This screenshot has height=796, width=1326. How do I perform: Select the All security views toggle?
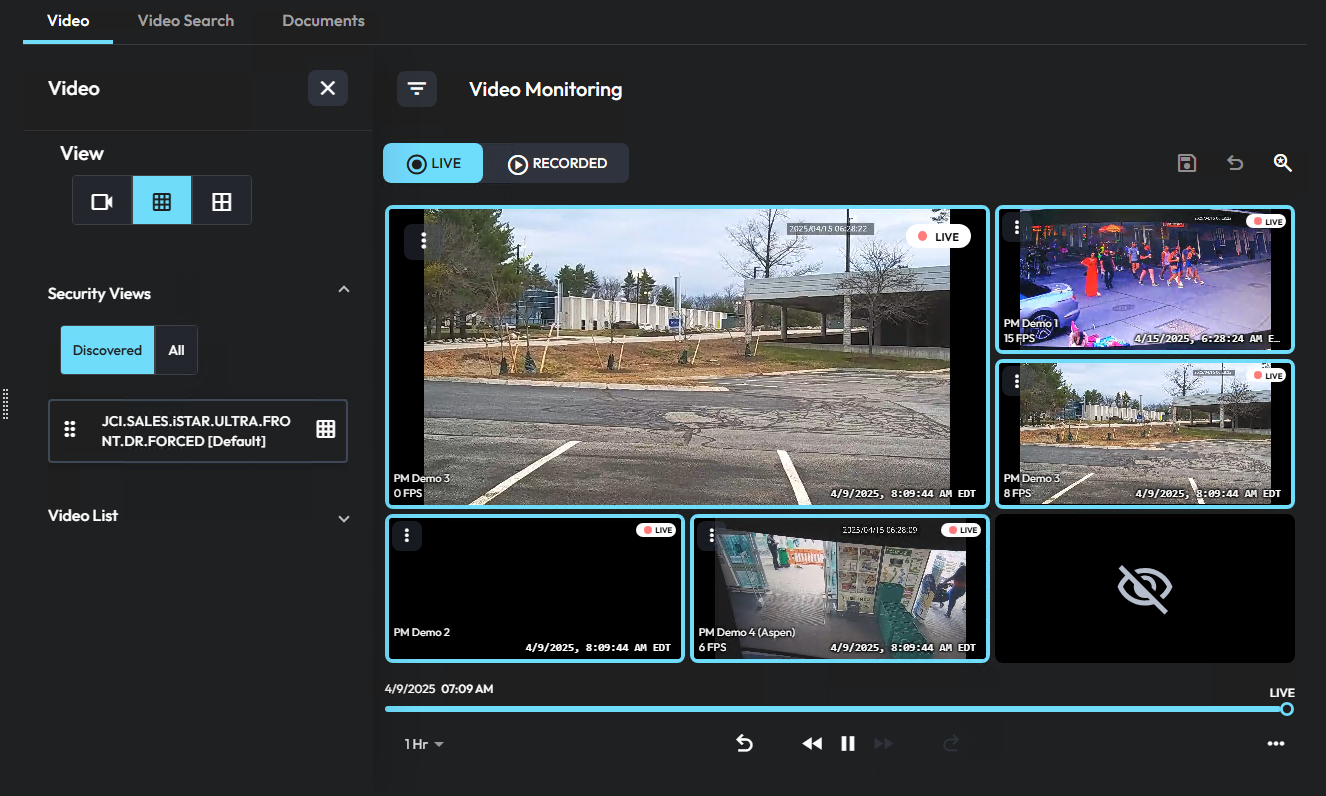pos(176,350)
